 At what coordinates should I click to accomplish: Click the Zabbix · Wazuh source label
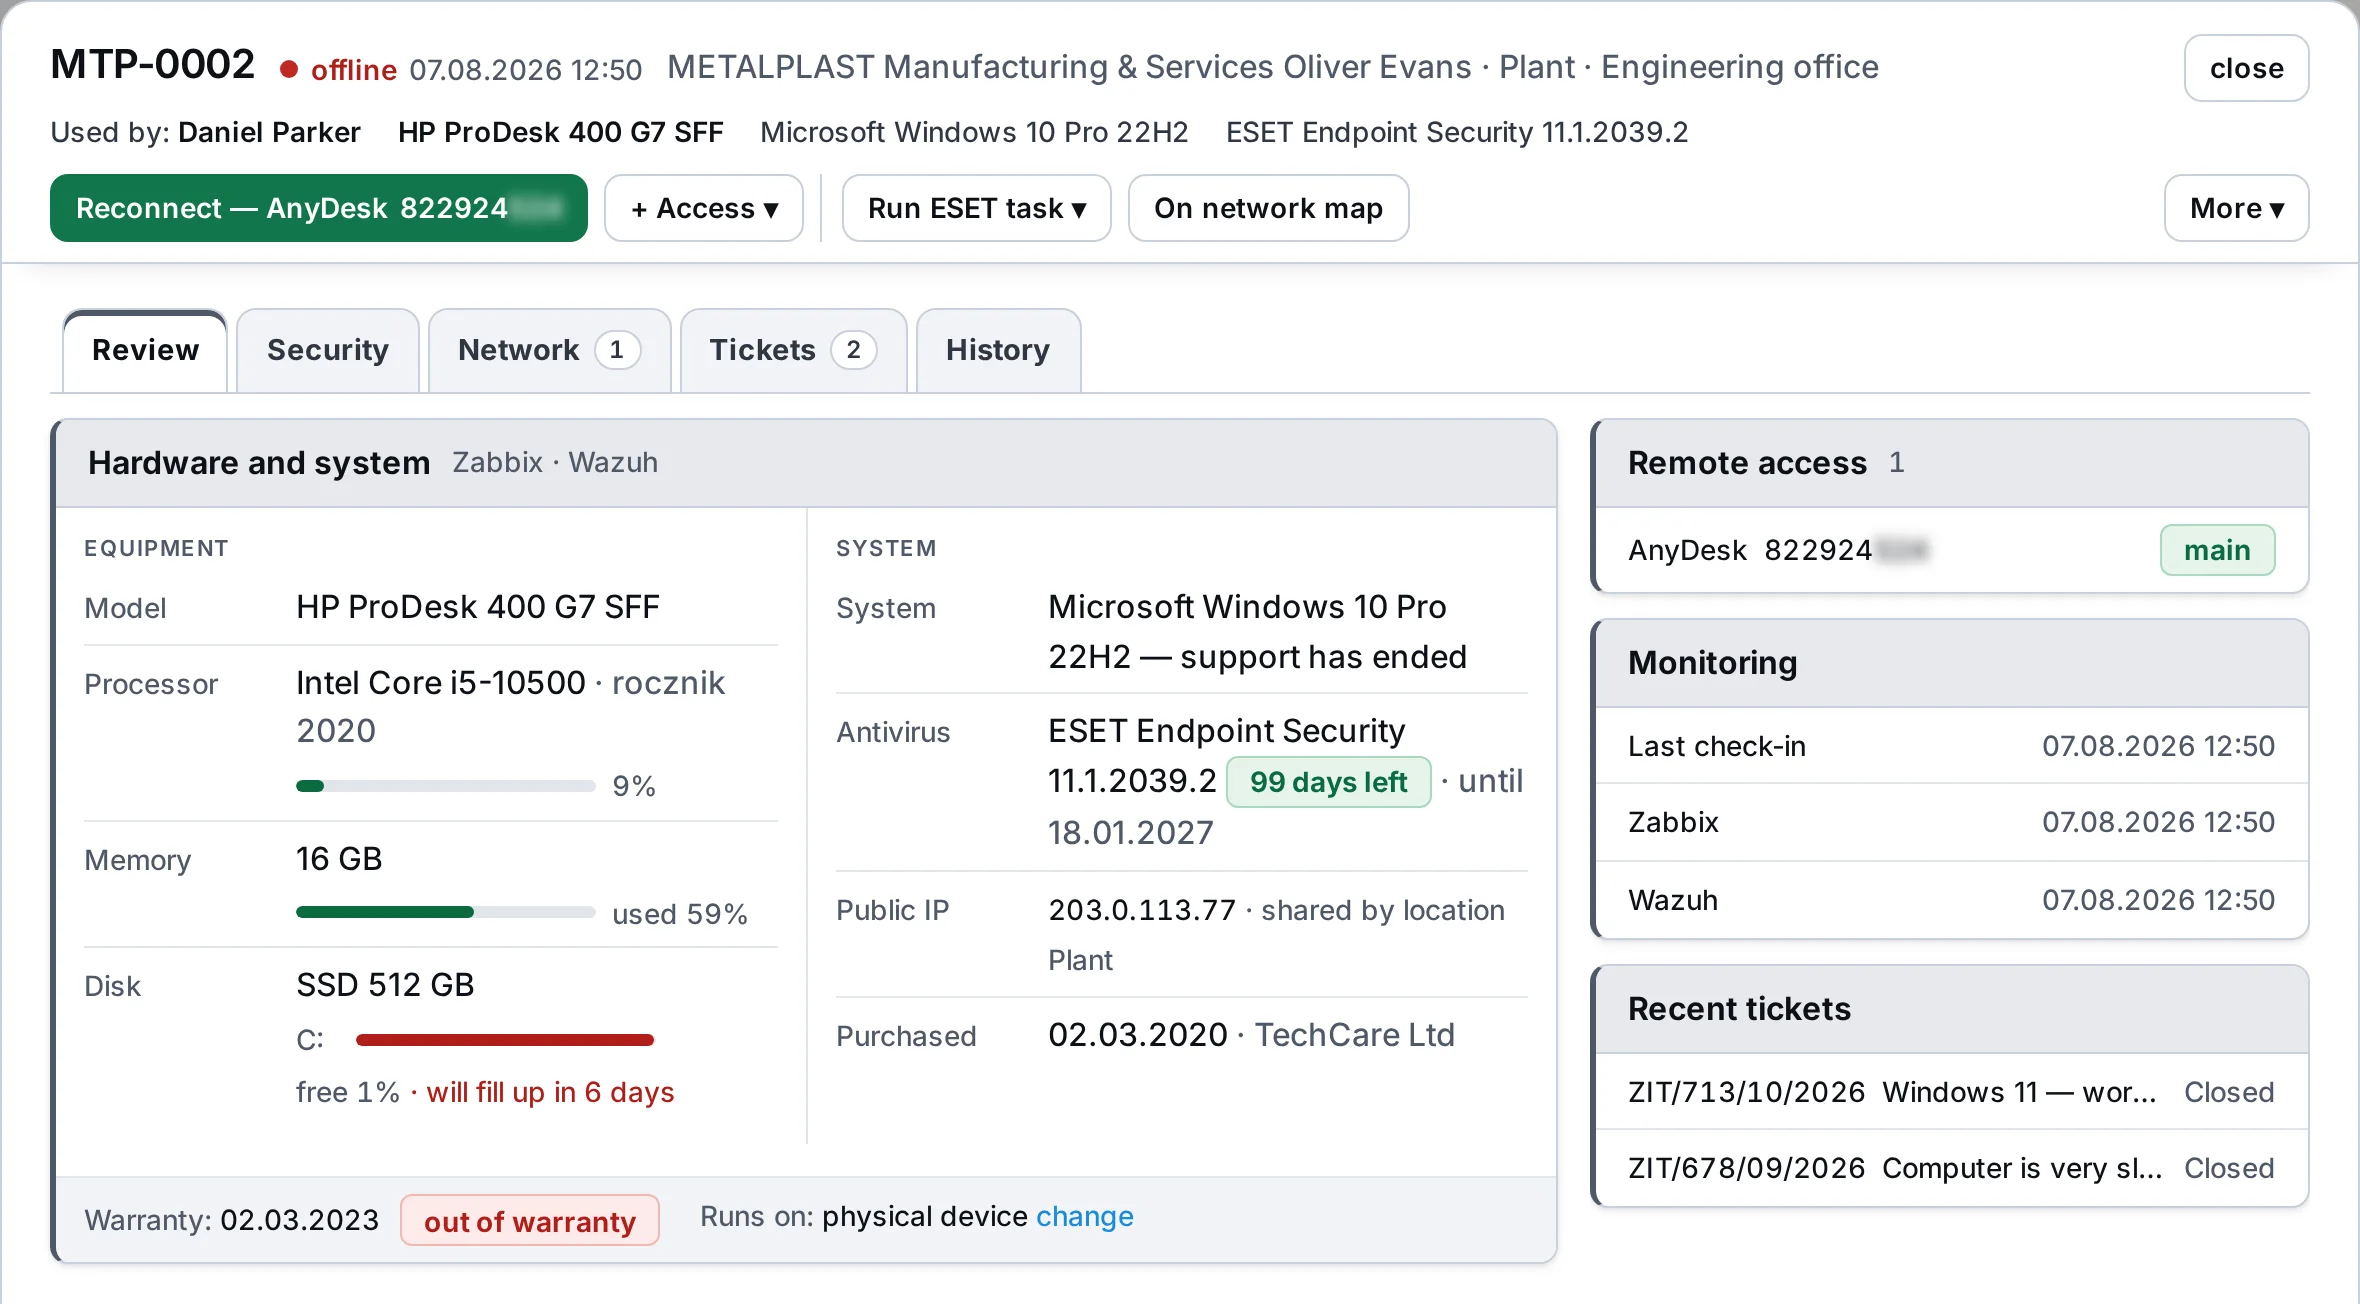555,462
